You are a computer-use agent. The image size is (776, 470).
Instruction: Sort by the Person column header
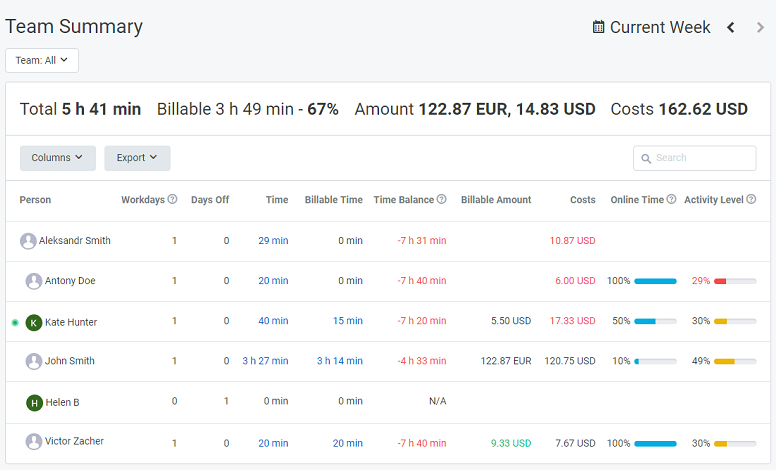coord(36,200)
